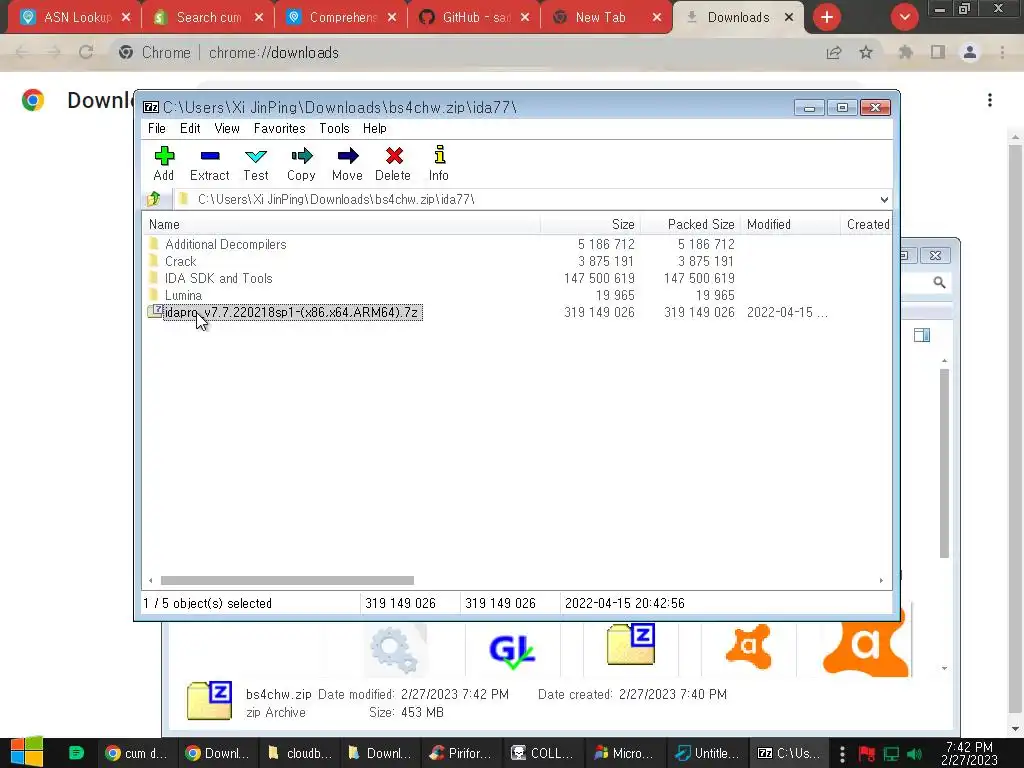Select the gears file thumbnail in Explorer
Viewport: 1024px width, 768px height.
[x=394, y=650]
